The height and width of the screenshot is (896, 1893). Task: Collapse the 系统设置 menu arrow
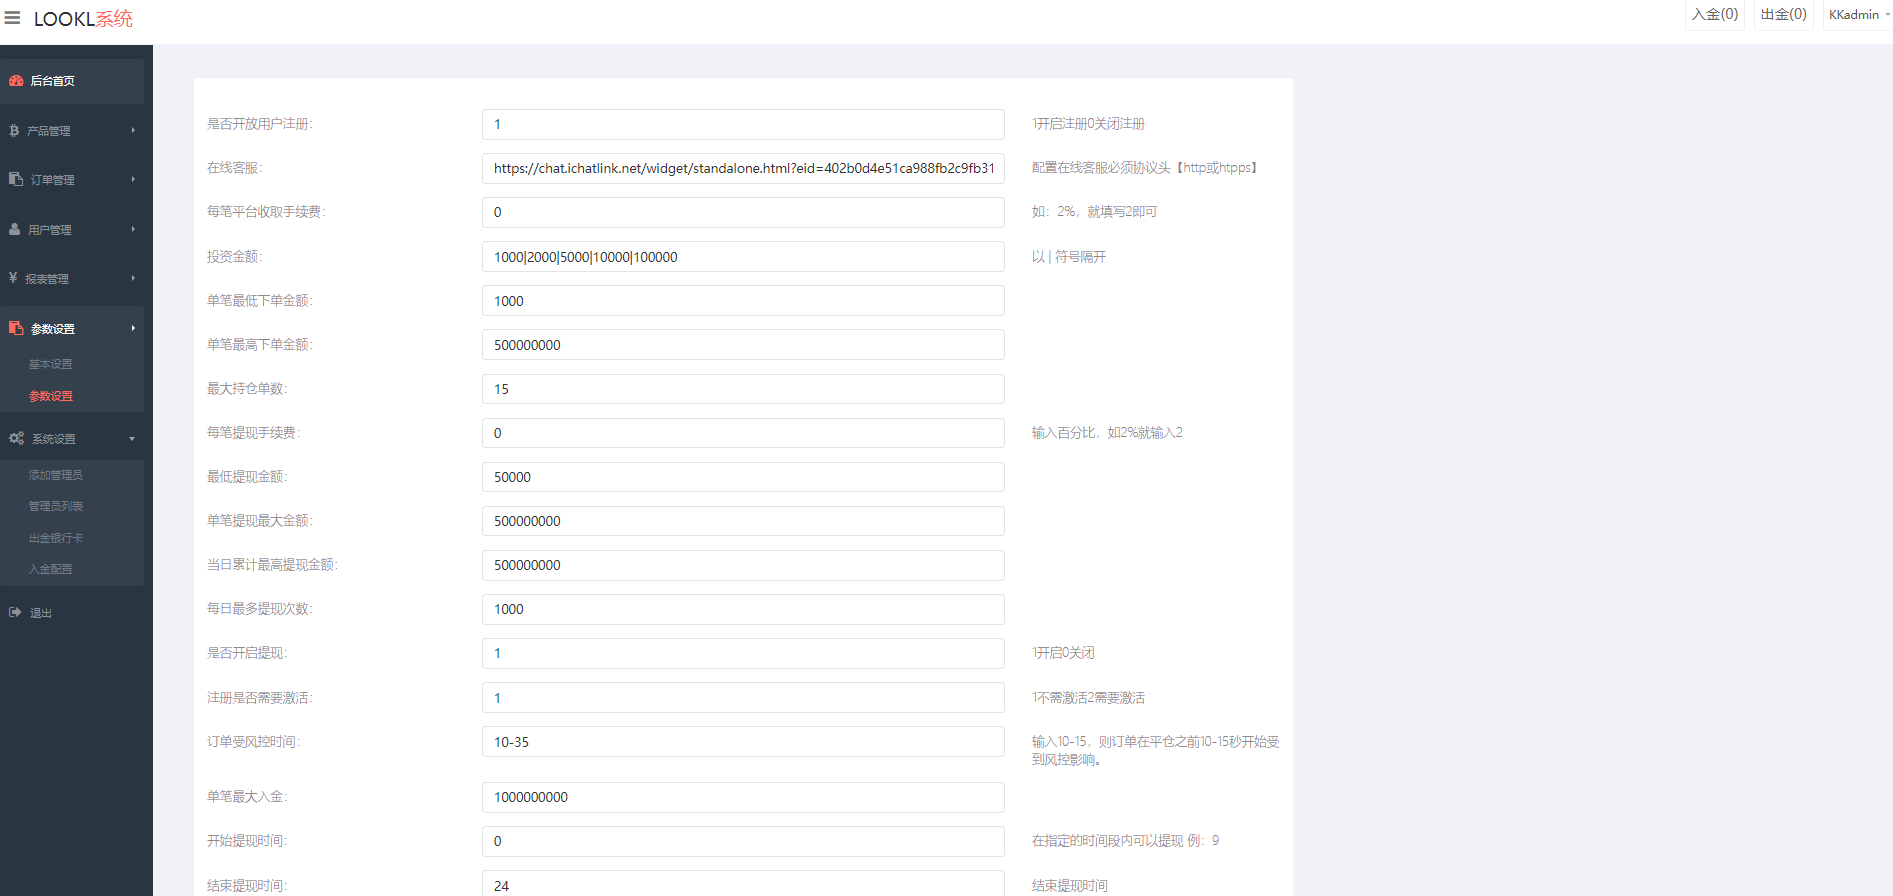(132, 439)
